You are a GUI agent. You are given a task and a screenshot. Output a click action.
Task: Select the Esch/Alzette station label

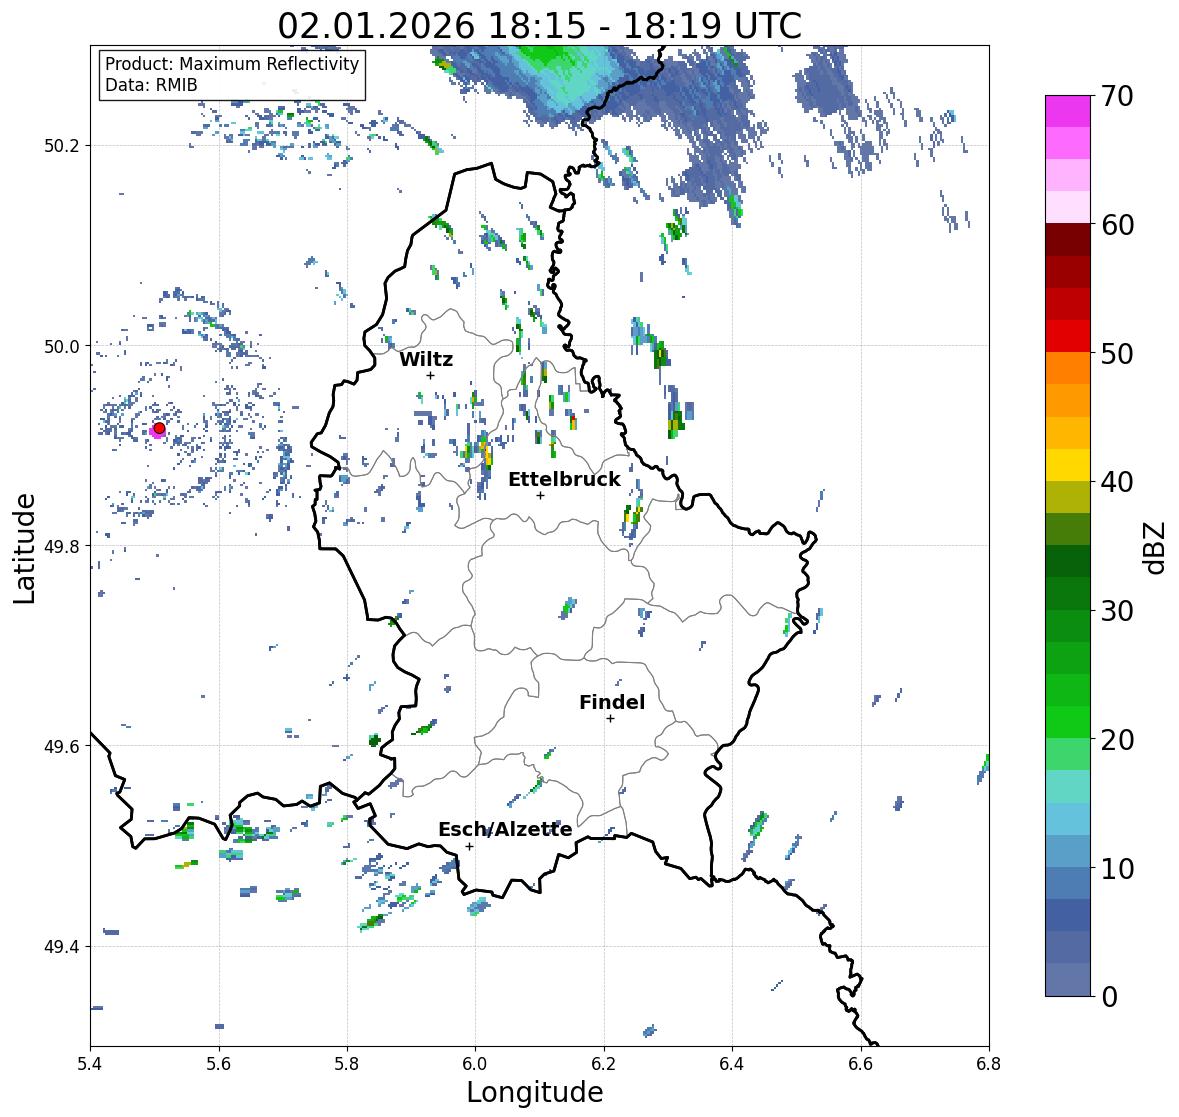pos(505,829)
